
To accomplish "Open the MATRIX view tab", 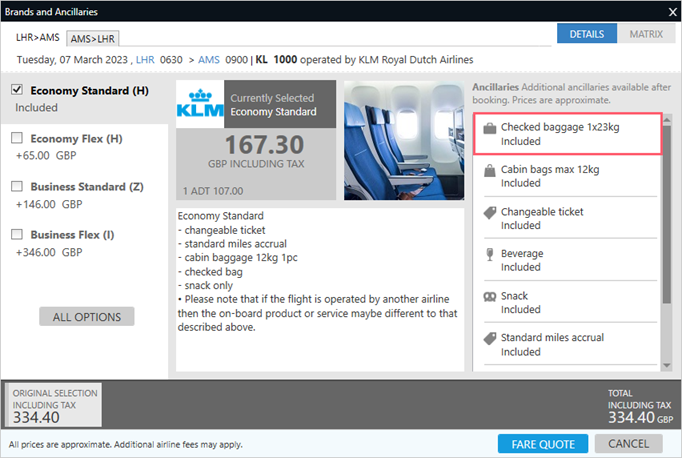I will pos(645,34).
